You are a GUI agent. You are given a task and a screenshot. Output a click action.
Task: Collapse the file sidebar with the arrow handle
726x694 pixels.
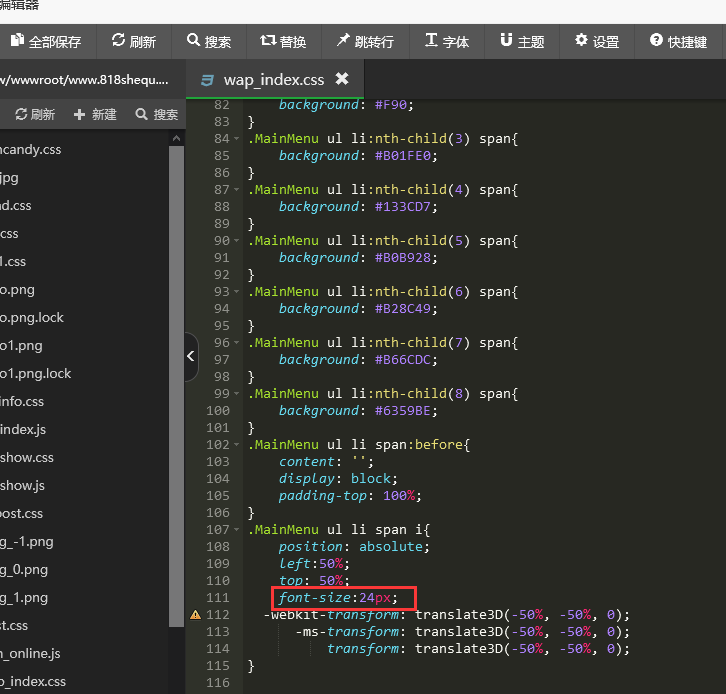191,356
